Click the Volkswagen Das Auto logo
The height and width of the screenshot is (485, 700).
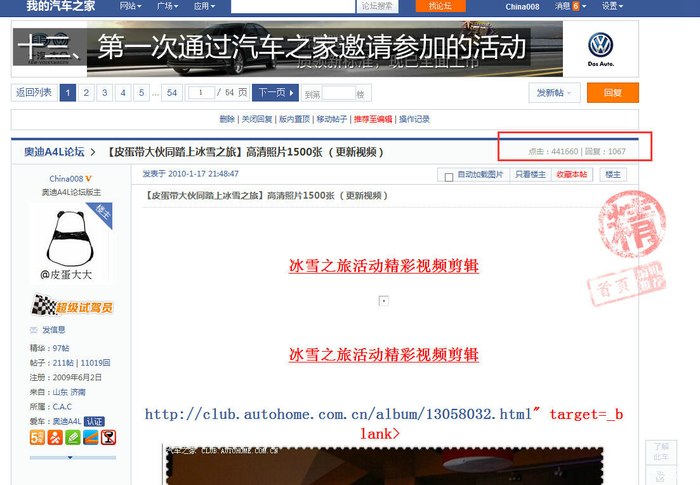[x=600, y=48]
